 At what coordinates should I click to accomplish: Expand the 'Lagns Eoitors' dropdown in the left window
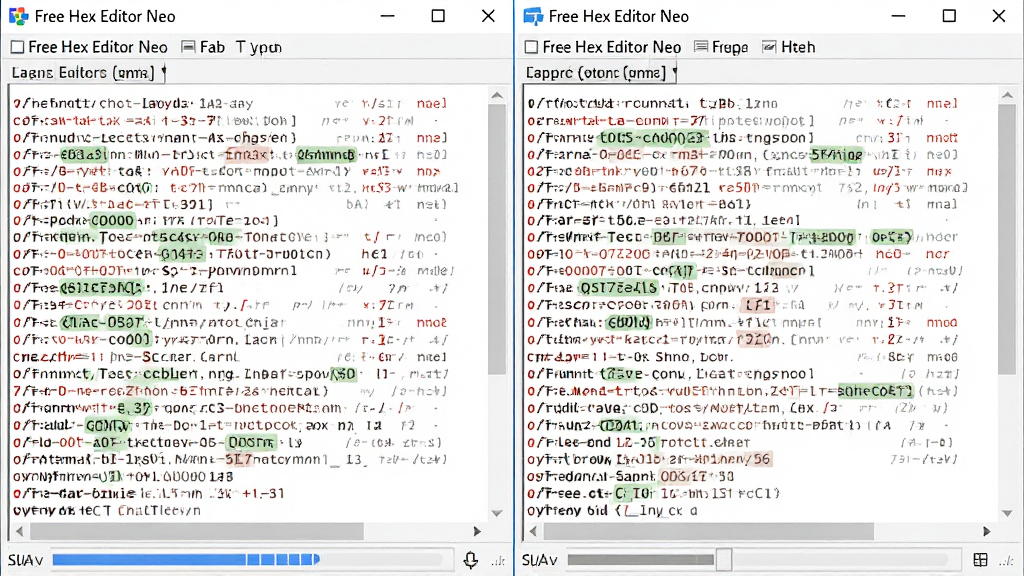(164, 72)
